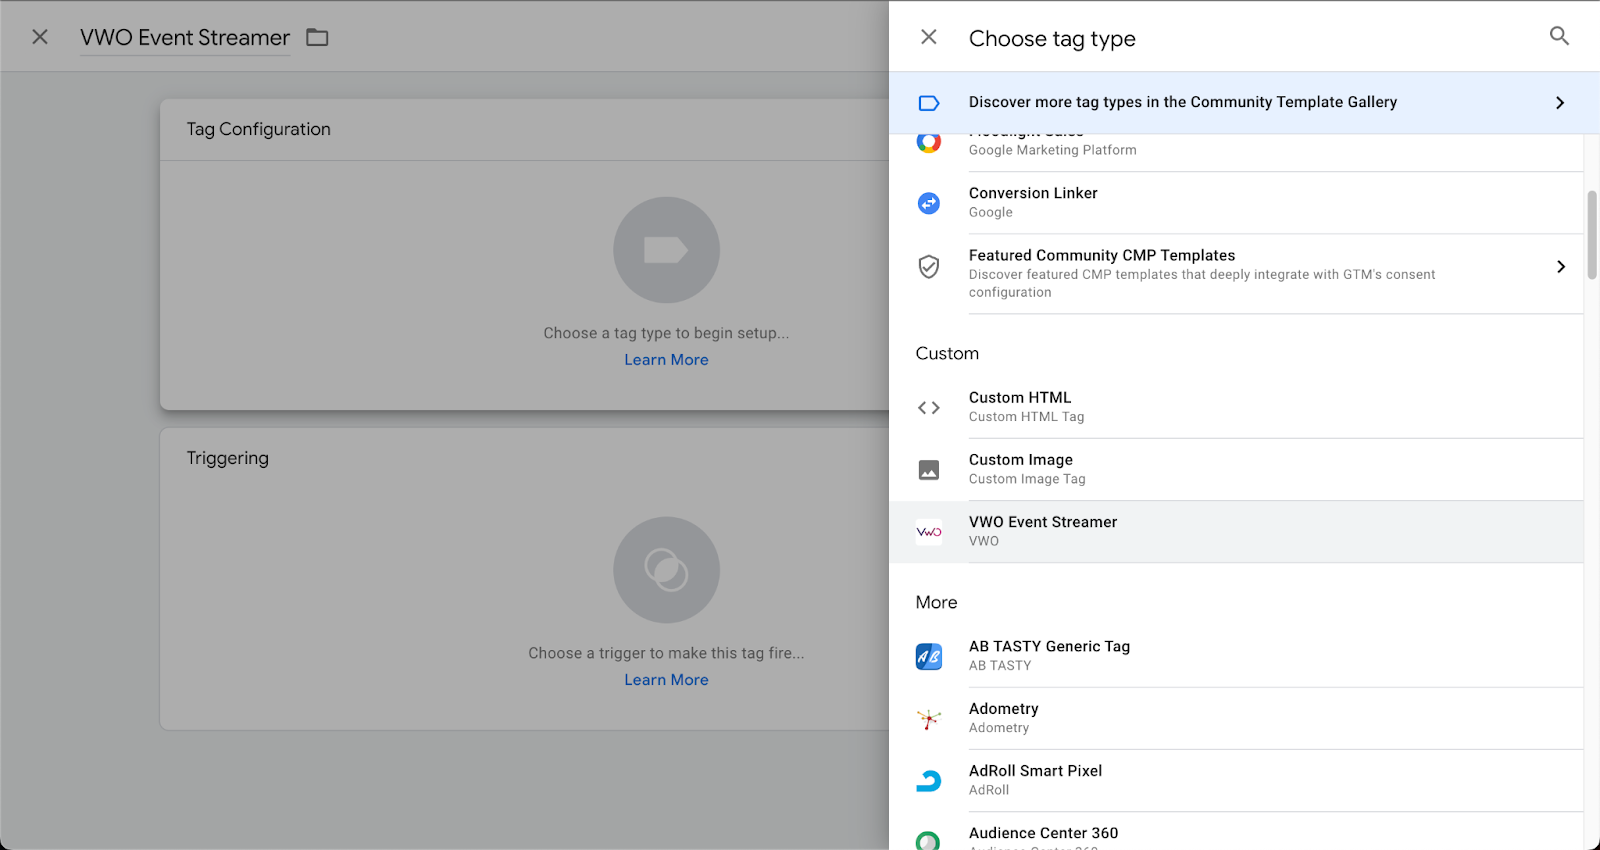Select the Conversion Linker icon
This screenshot has width=1600, height=850.
[x=929, y=203]
